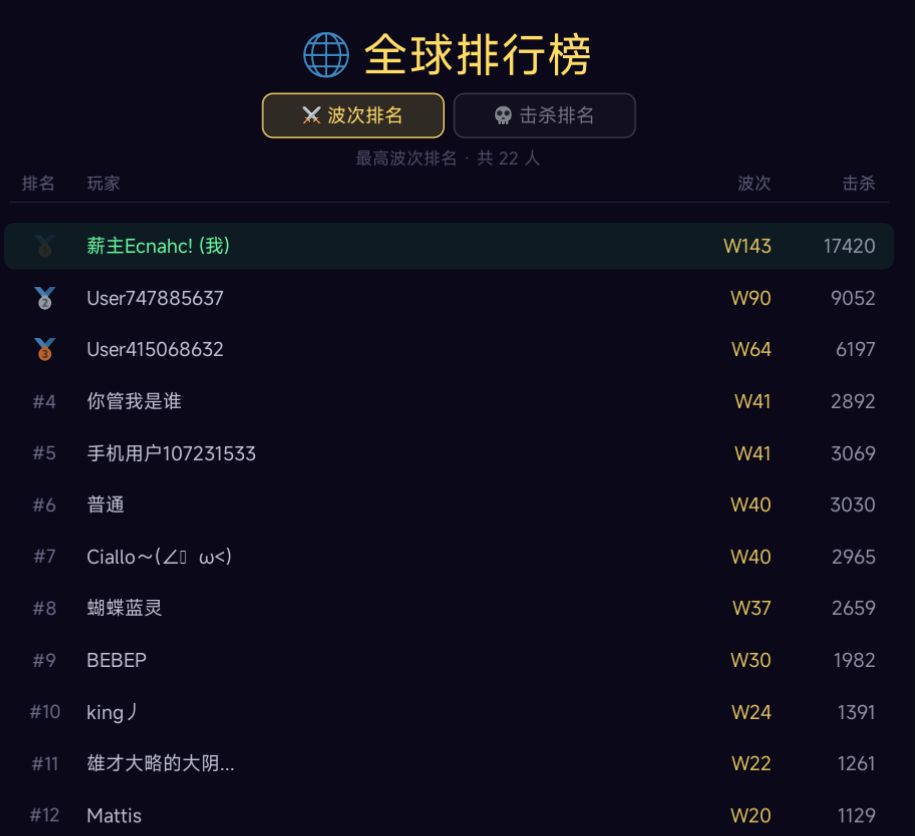This screenshot has height=836, width=915.
Task: Select player User747885637
Action: coord(155,298)
